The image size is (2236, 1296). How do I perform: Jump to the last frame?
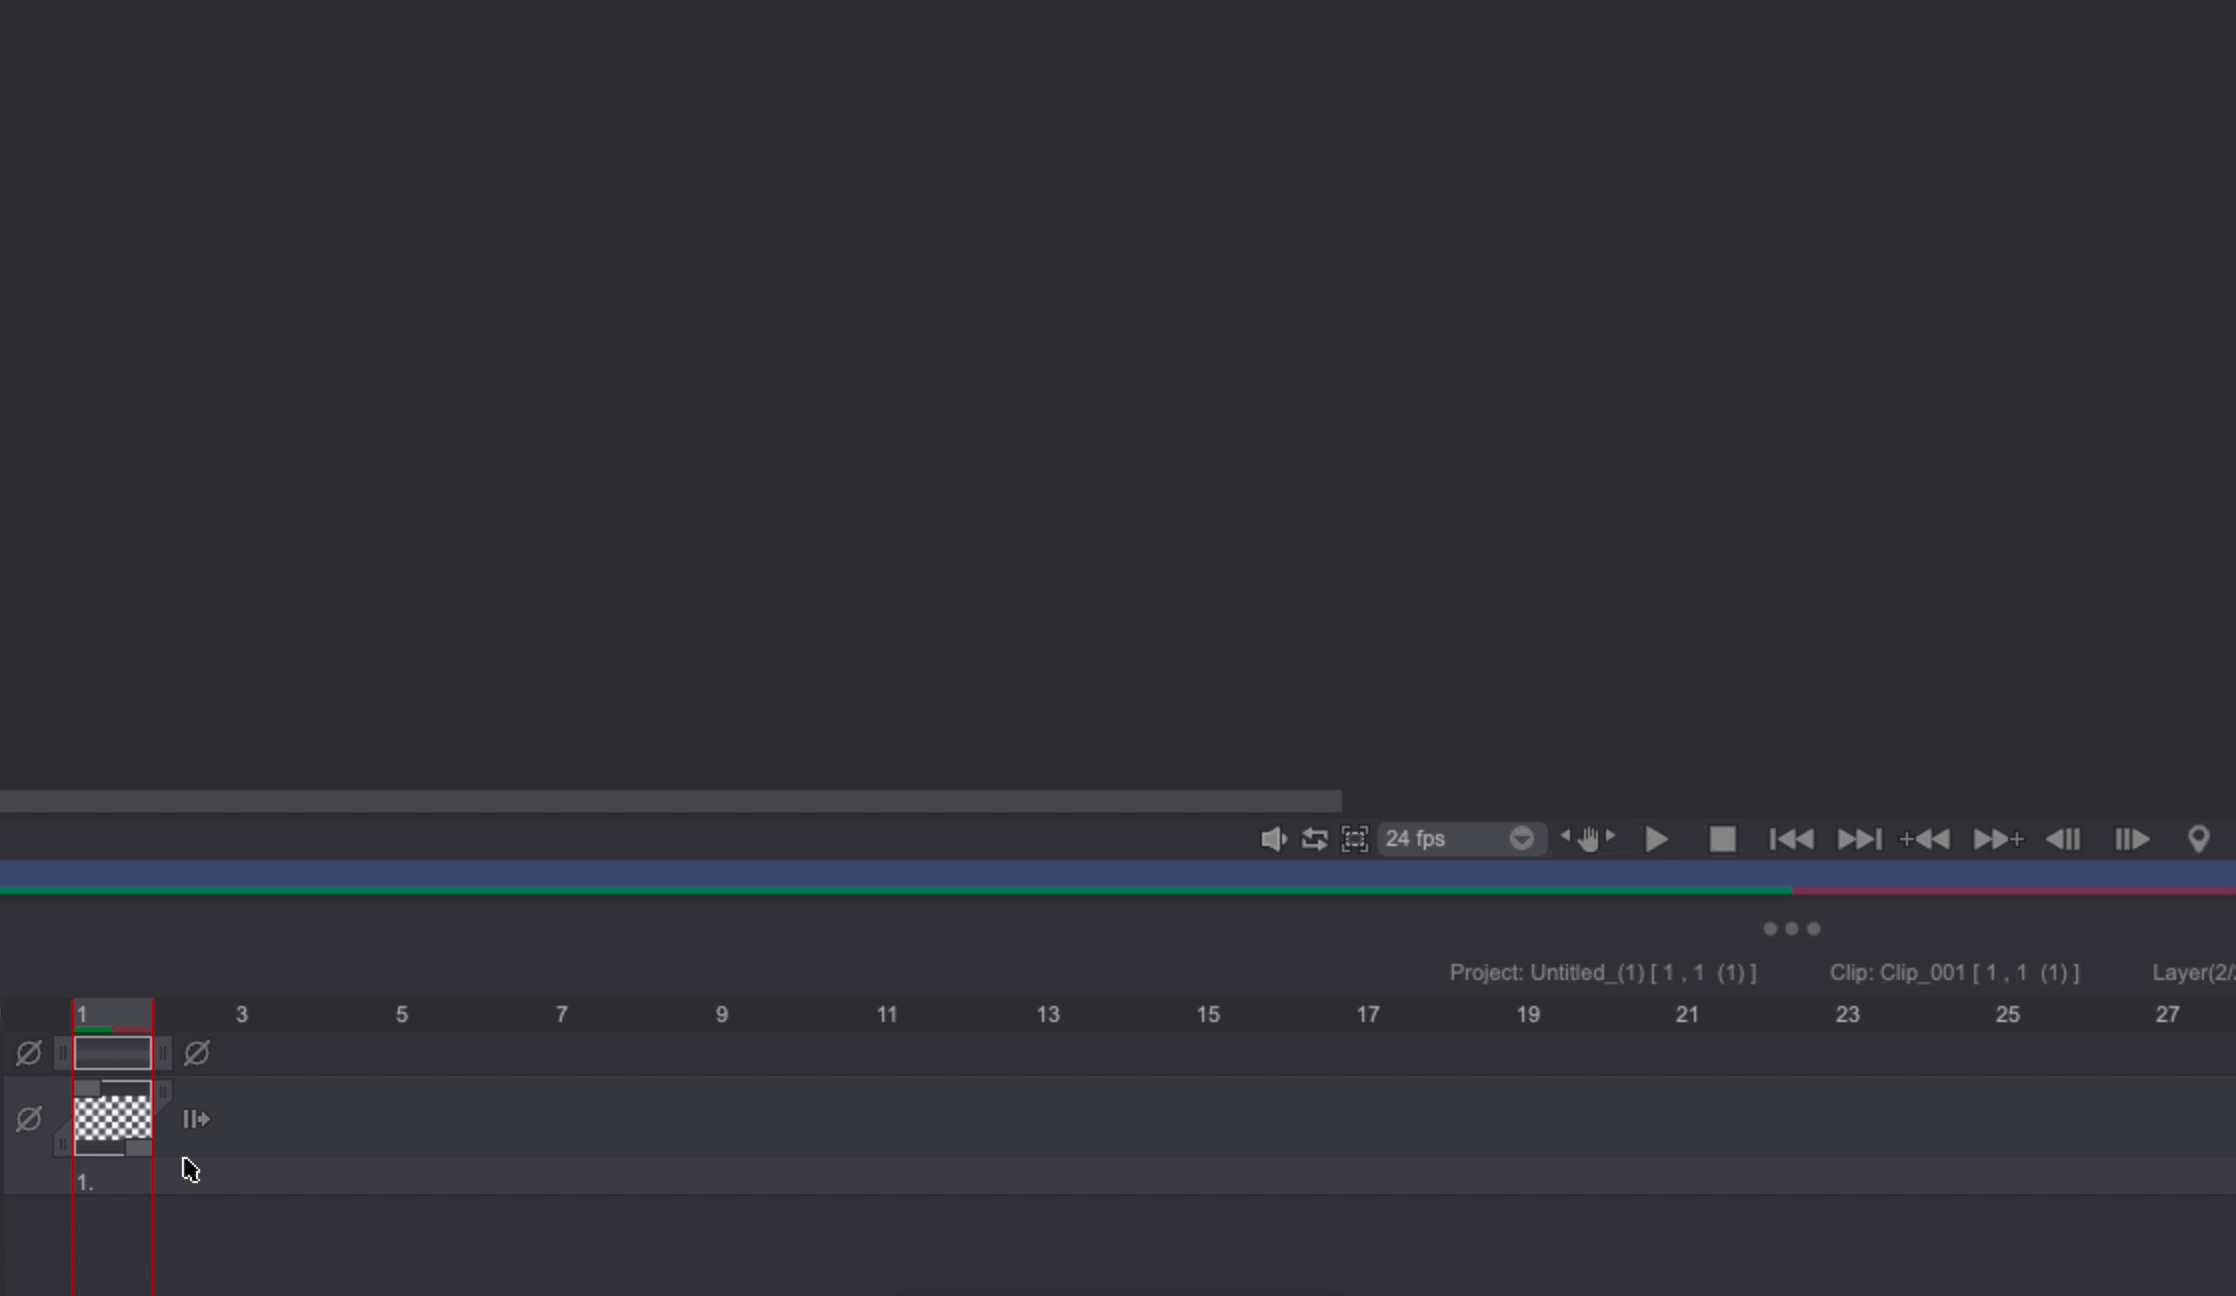click(1859, 839)
